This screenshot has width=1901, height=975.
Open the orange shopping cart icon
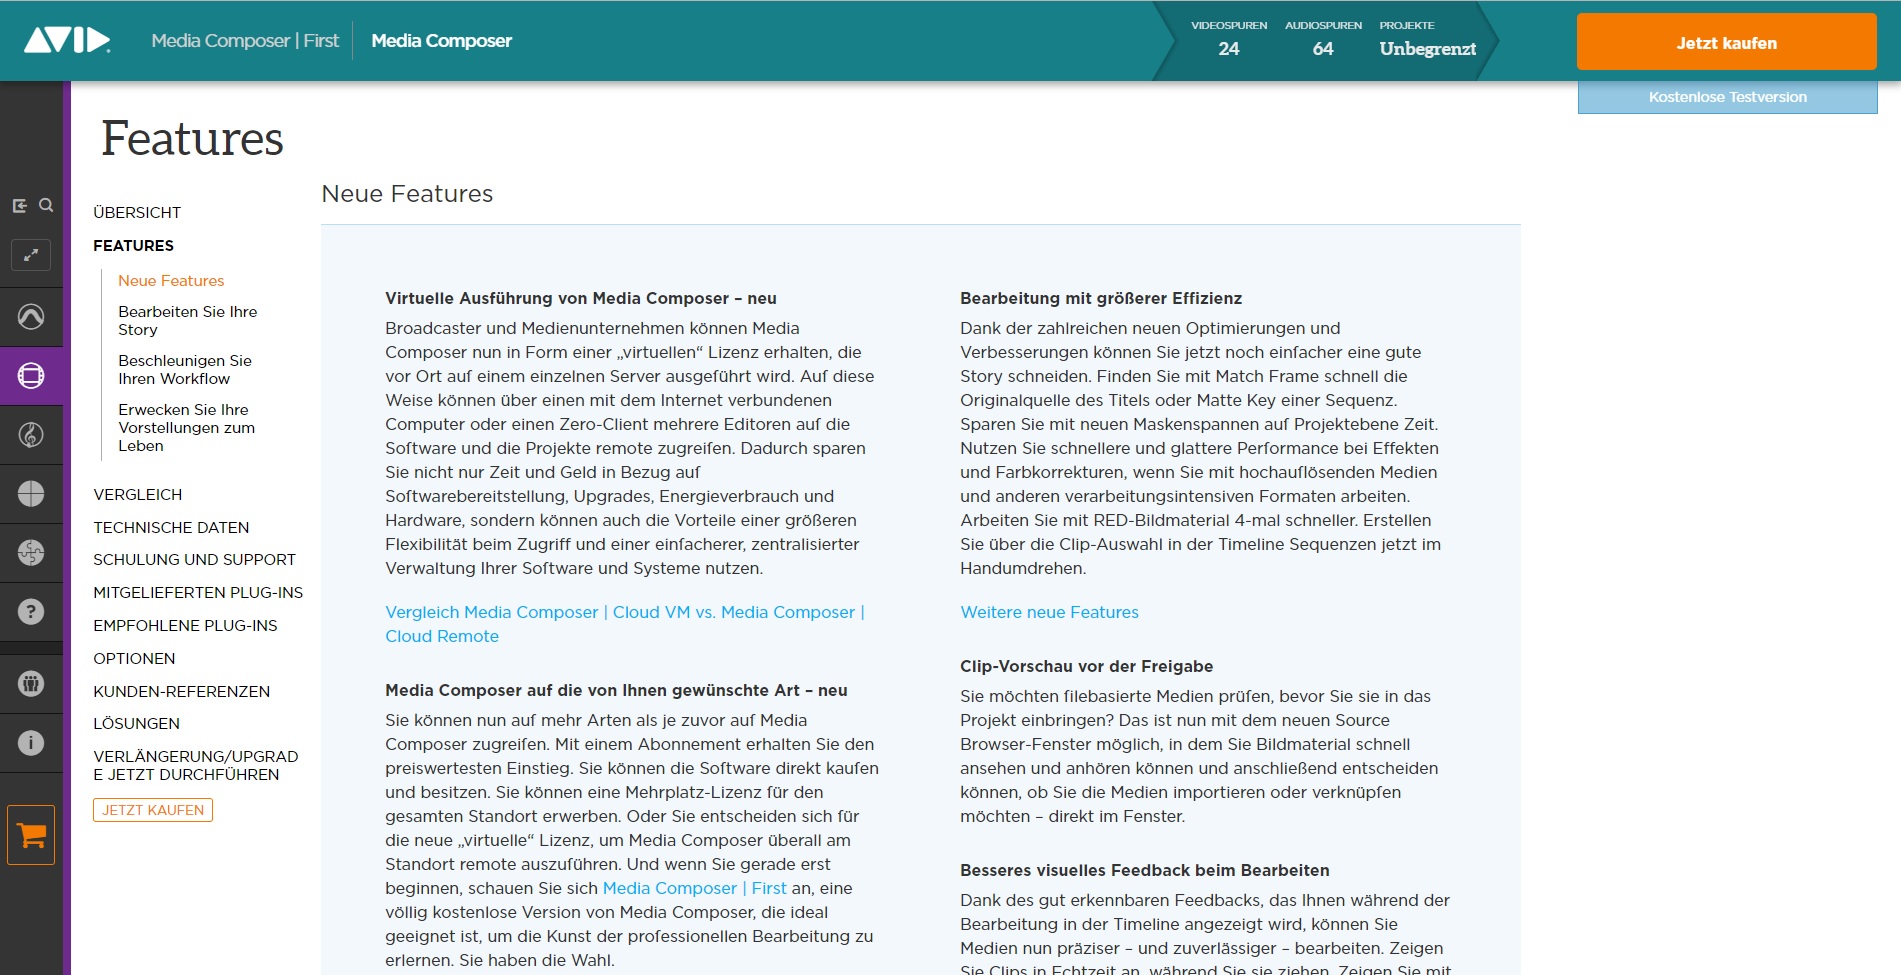tap(31, 835)
